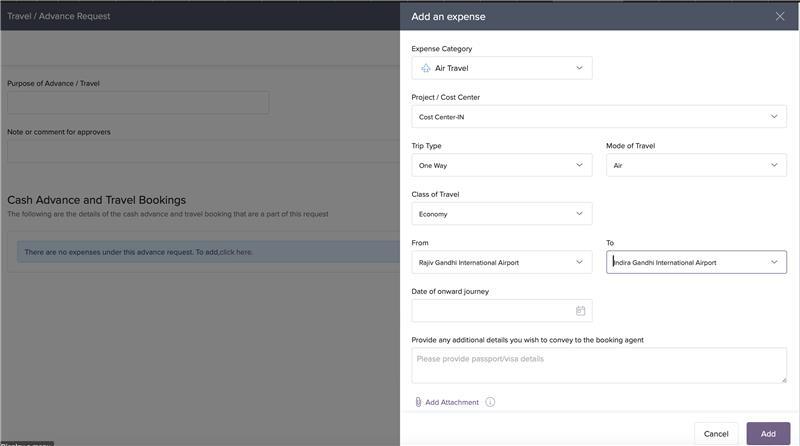The height and width of the screenshot is (446, 800).
Task: Open the From airport dropdown
Action: coord(579,262)
